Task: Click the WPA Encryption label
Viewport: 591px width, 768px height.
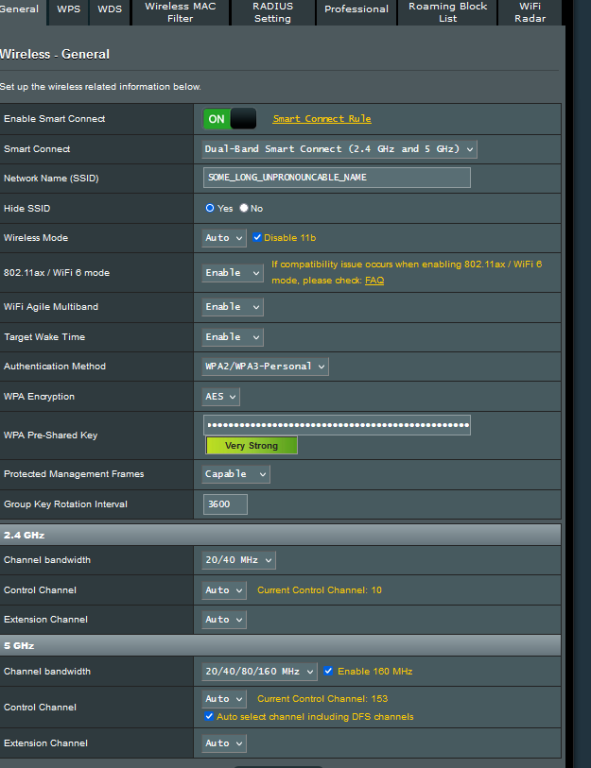Action: click(x=39, y=397)
